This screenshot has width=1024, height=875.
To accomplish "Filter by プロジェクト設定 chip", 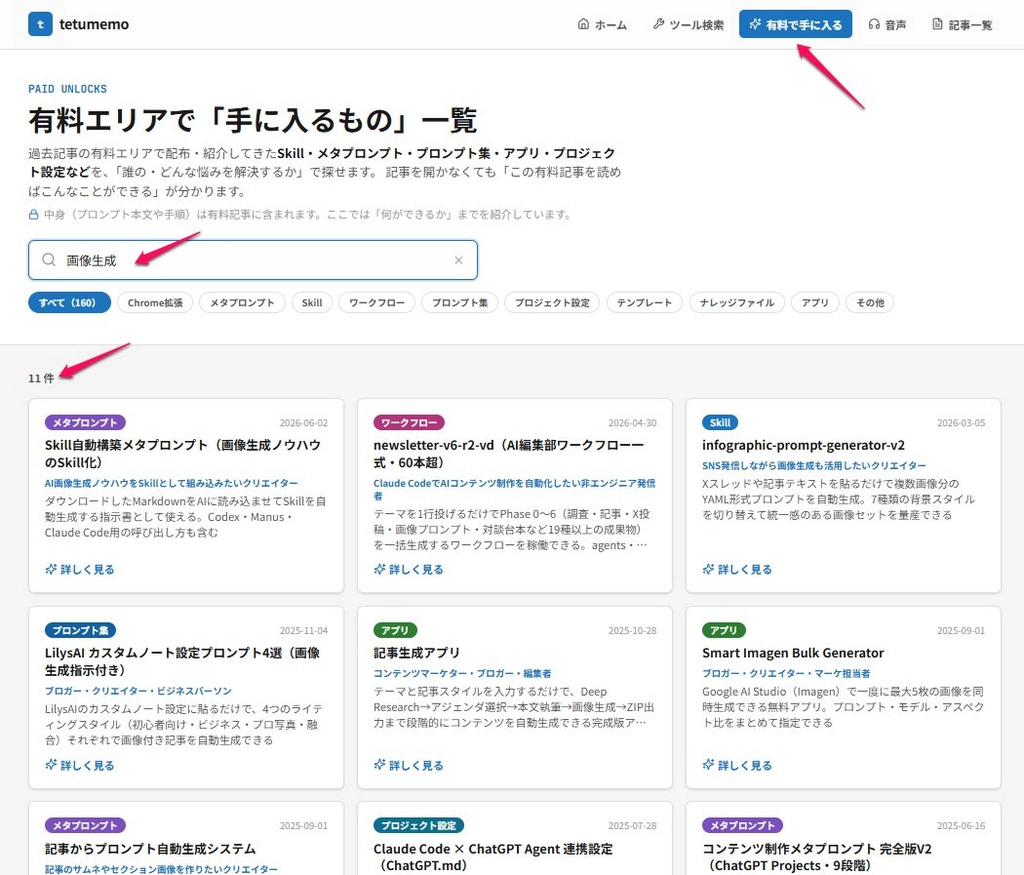I will coord(552,302).
